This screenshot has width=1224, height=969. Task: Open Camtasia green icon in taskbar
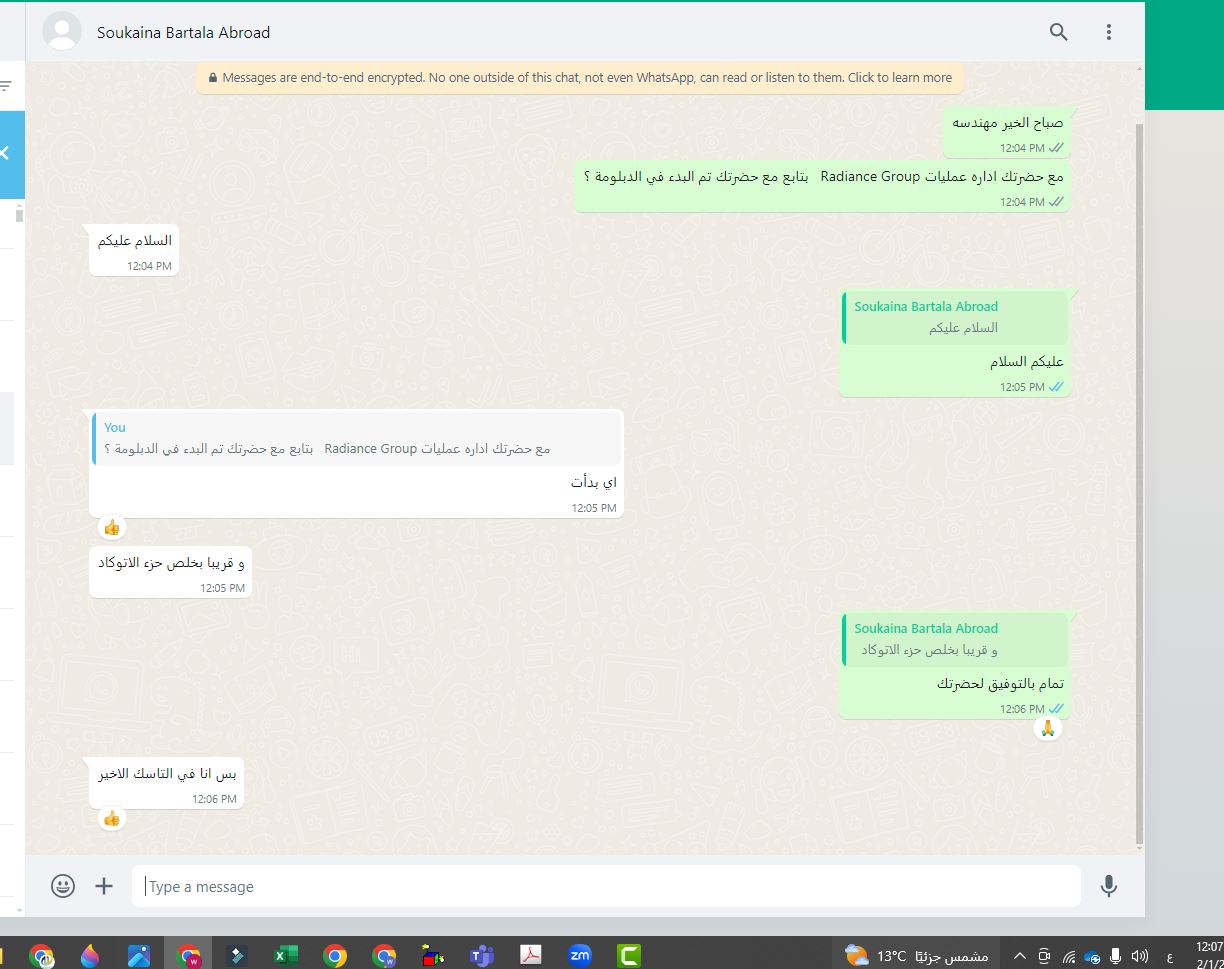(x=629, y=955)
